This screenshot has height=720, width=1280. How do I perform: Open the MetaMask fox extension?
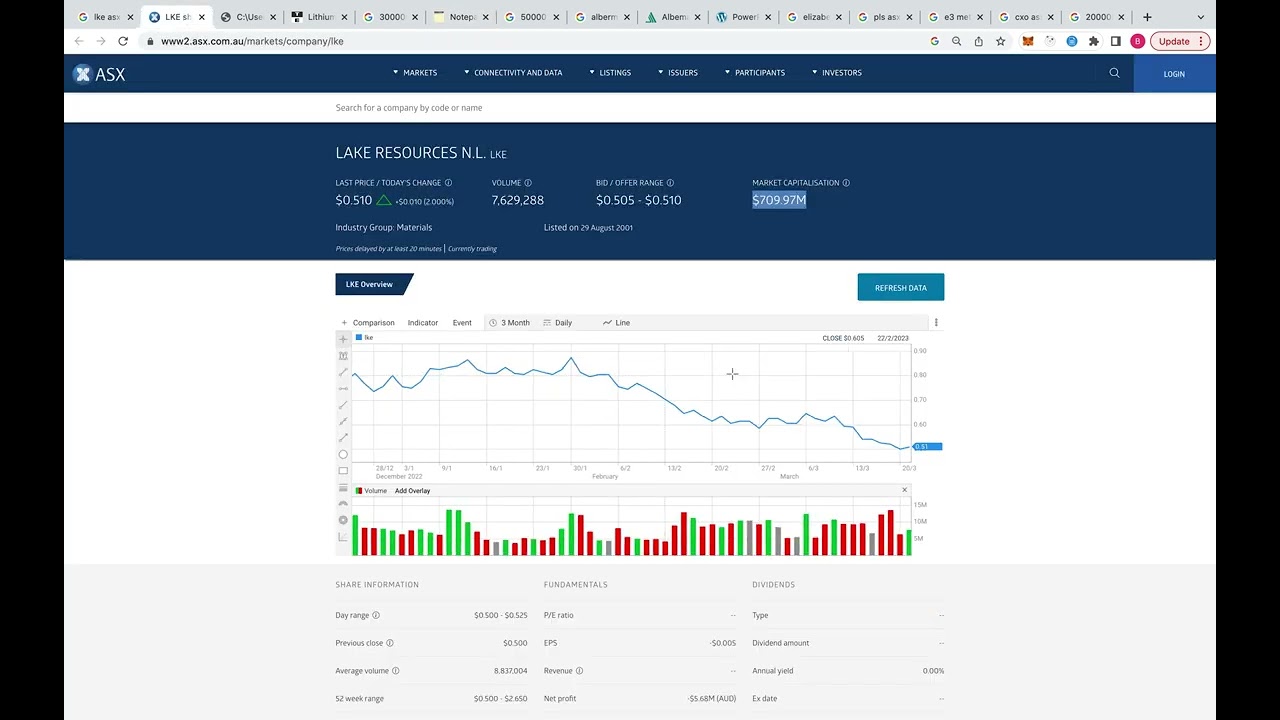[x=1027, y=41]
